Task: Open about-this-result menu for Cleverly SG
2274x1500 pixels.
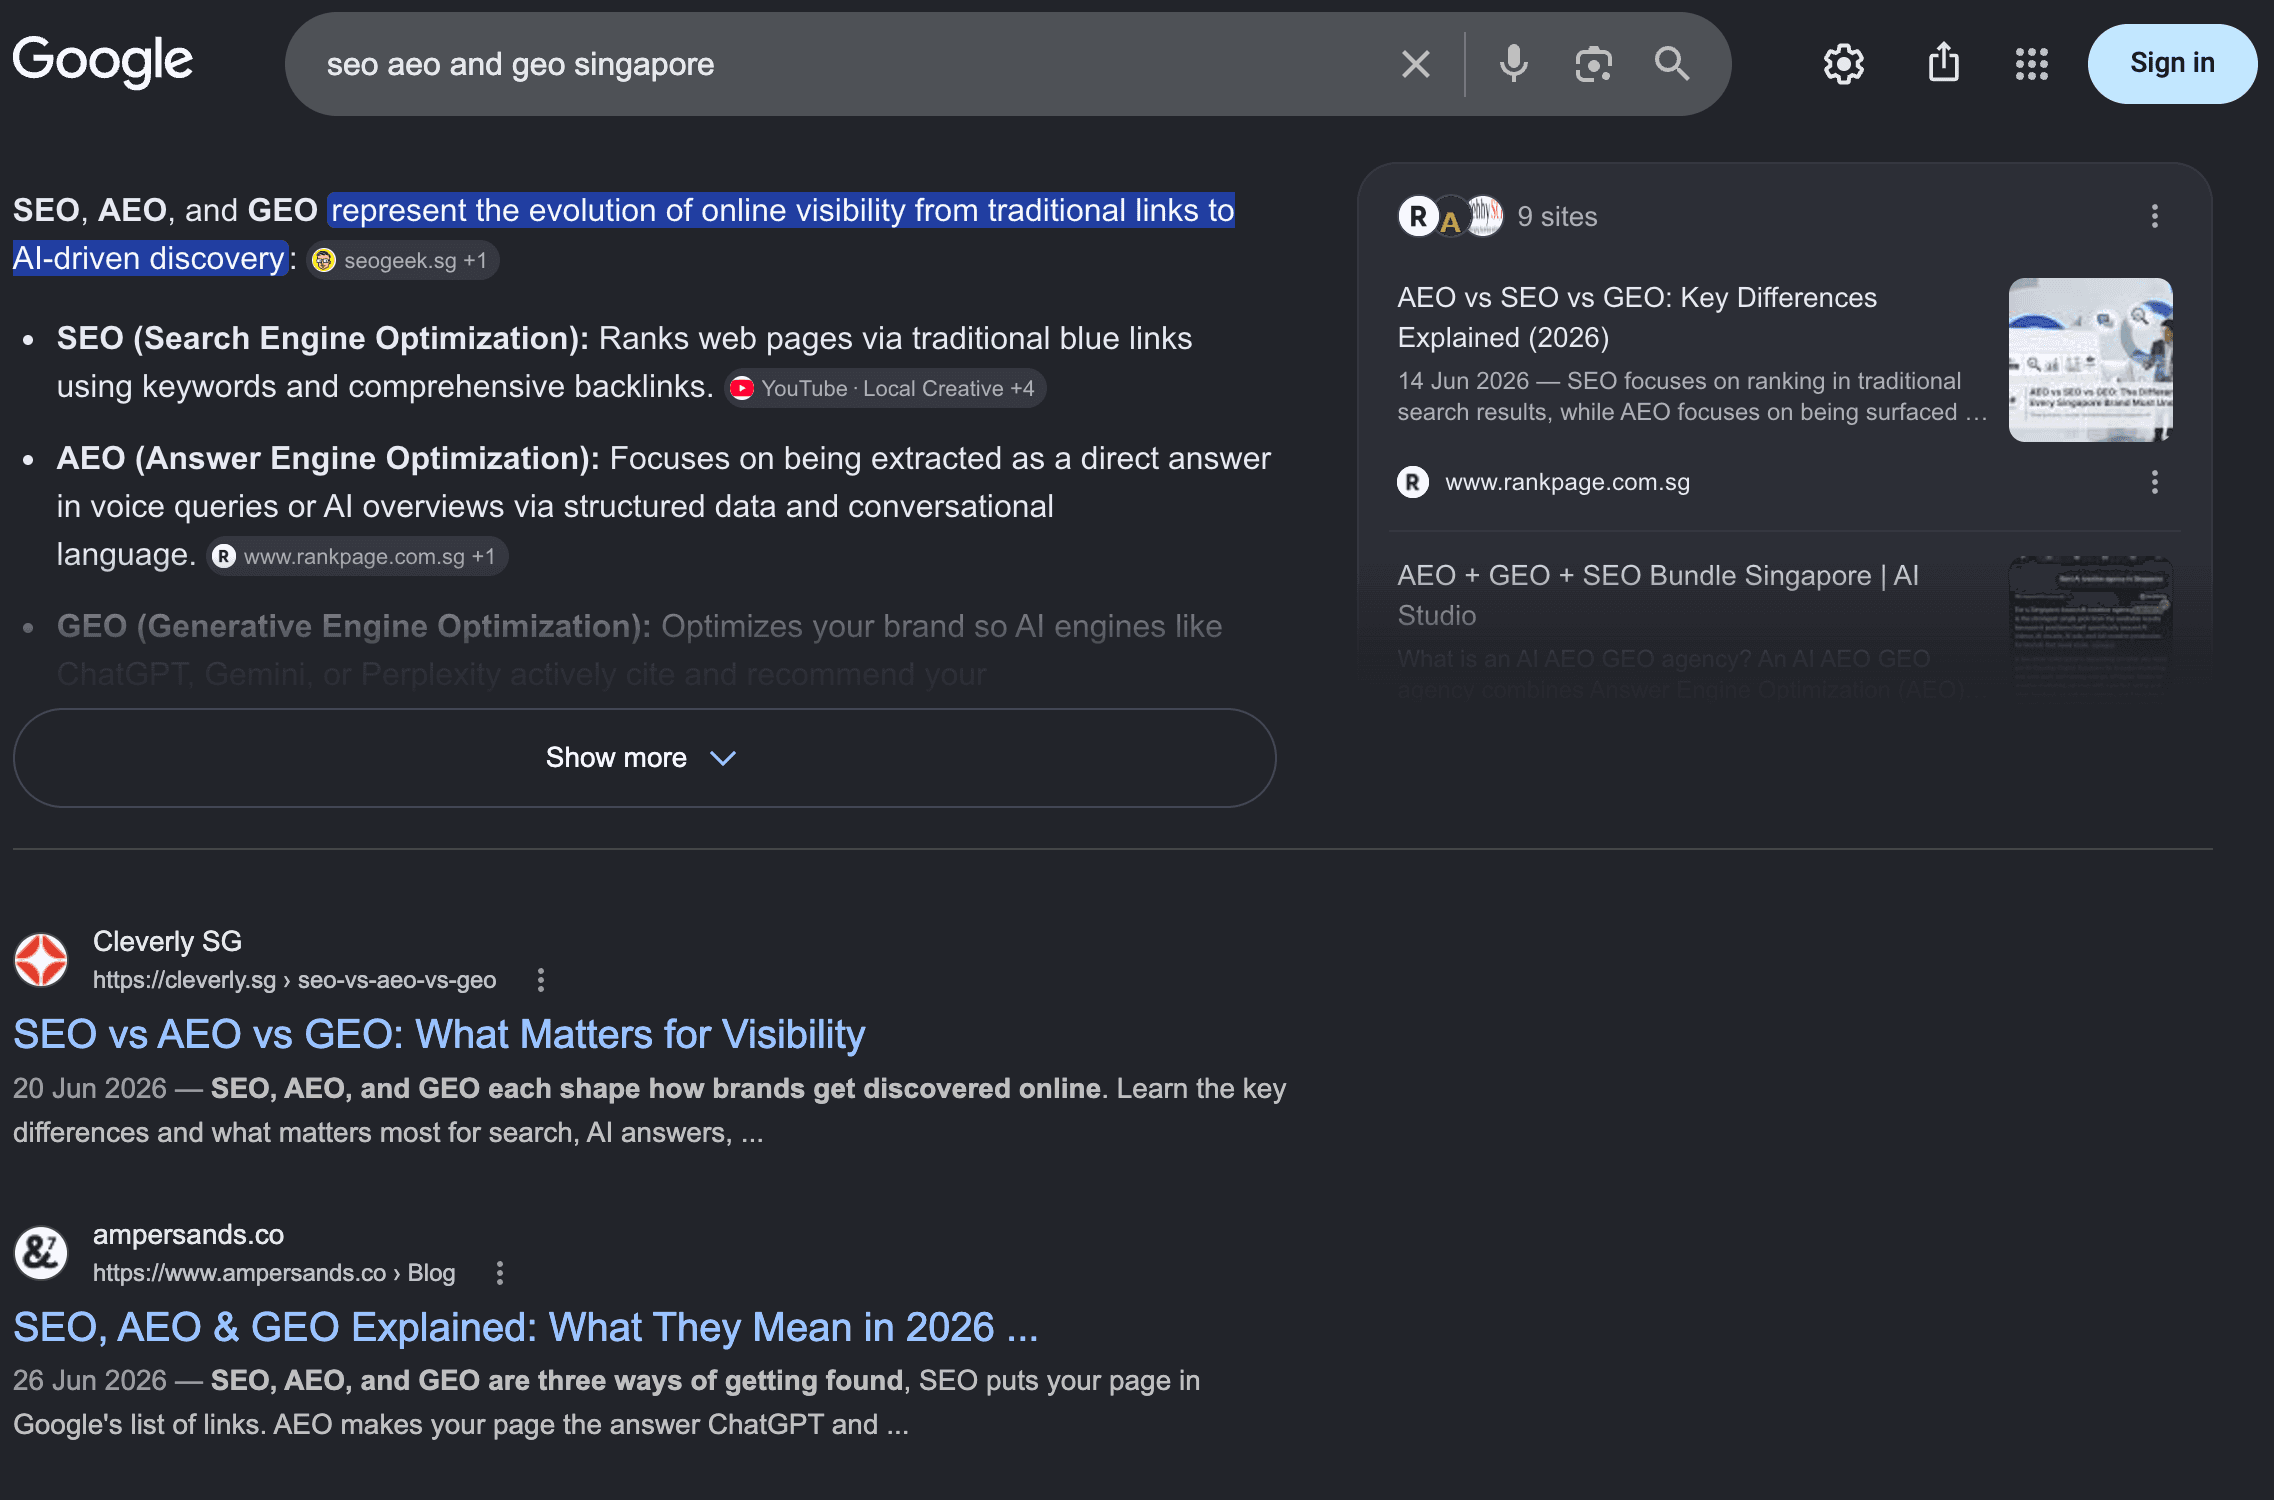Action: click(540, 980)
